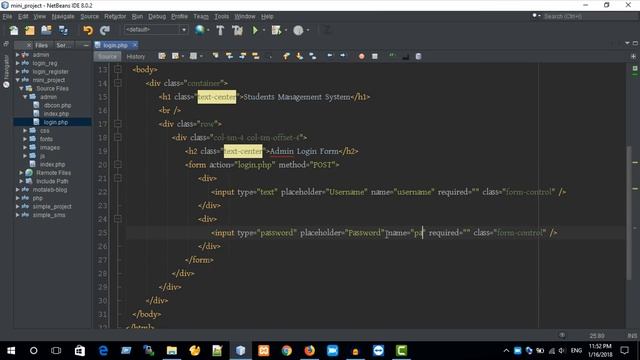The width and height of the screenshot is (640, 360).
Task: Click the Comment editor toolbar icon
Action: [x=392, y=56]
